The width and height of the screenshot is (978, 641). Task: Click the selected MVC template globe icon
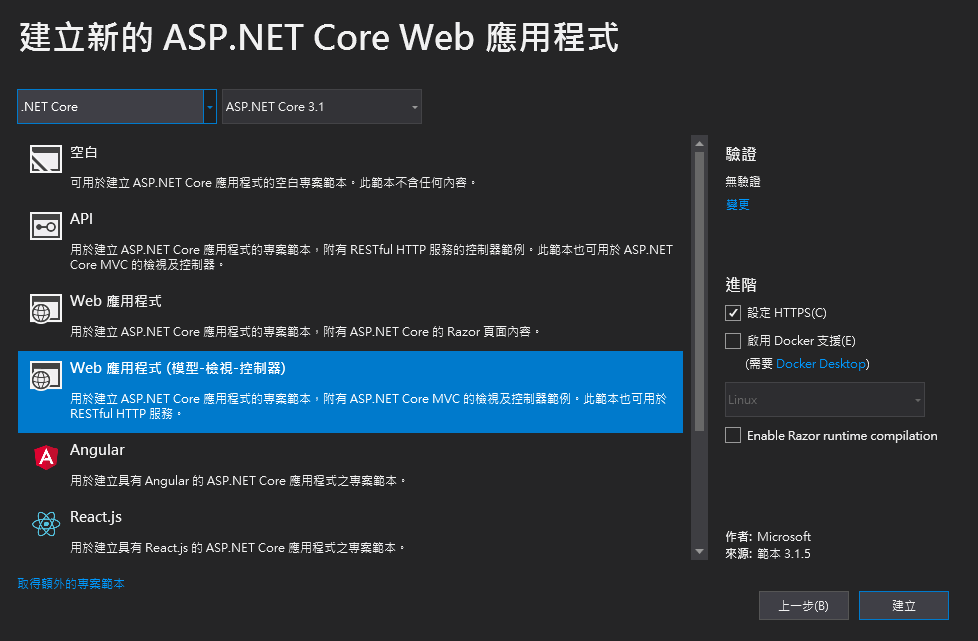(46, 375)
